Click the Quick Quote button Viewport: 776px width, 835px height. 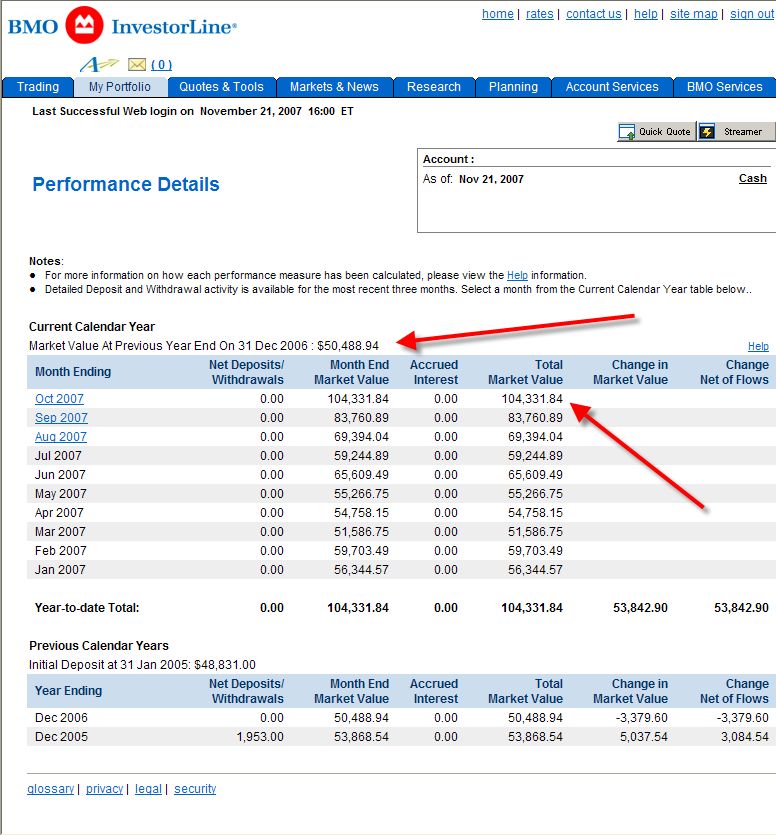(657, 132)
